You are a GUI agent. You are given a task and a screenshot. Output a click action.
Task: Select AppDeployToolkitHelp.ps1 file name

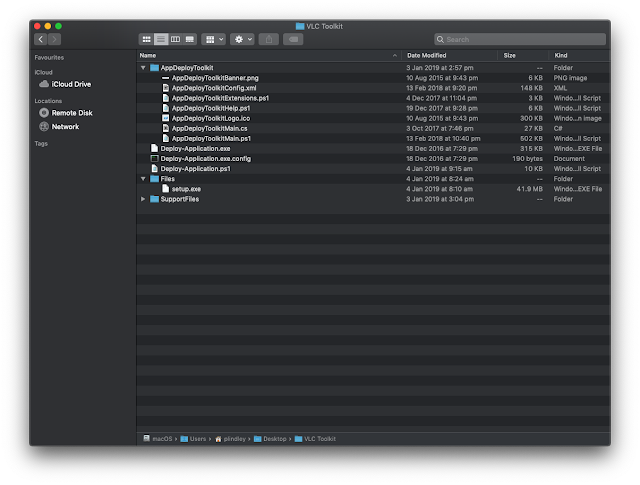click(211, 108)
